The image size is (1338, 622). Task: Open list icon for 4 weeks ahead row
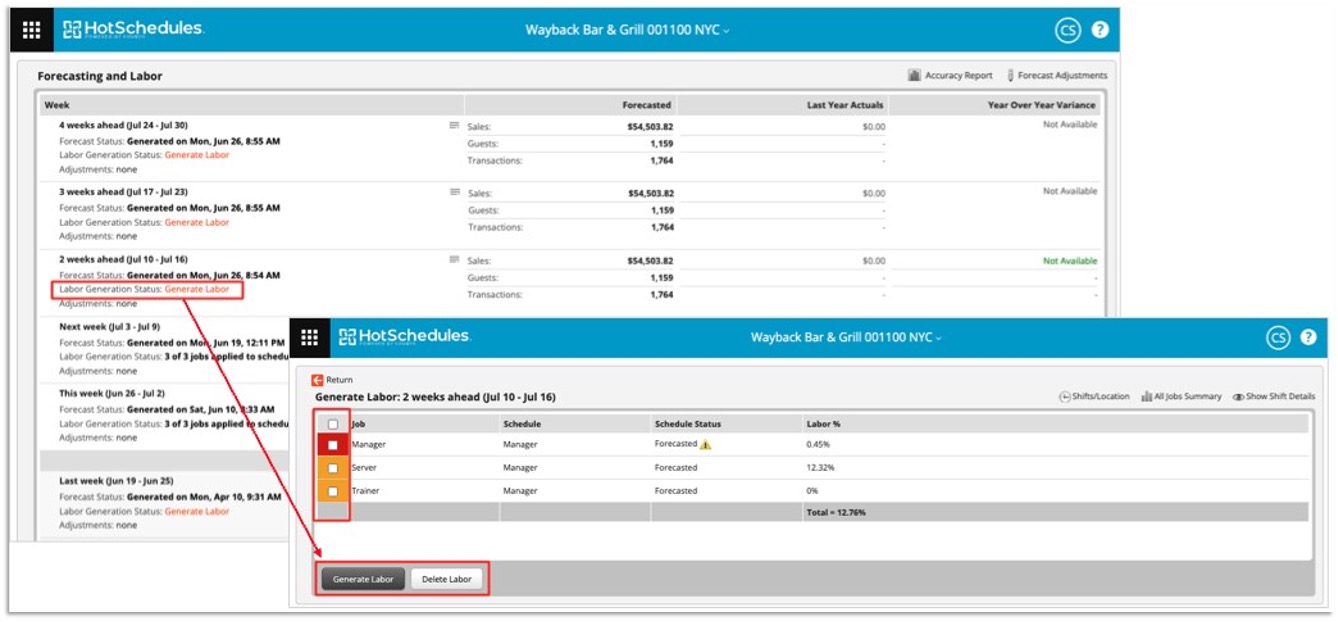click(454, 125)
